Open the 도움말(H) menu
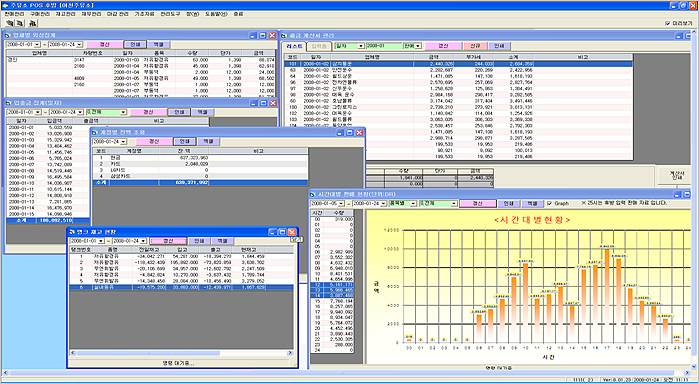Viewport: 699px width, 384px height. pyautogui.click(x=216, y=14)
